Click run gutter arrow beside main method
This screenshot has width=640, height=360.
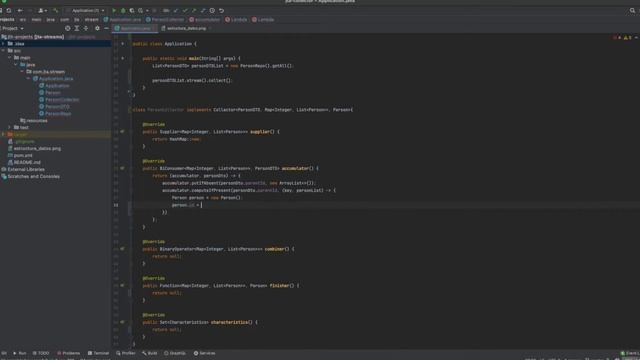[122, 58]
